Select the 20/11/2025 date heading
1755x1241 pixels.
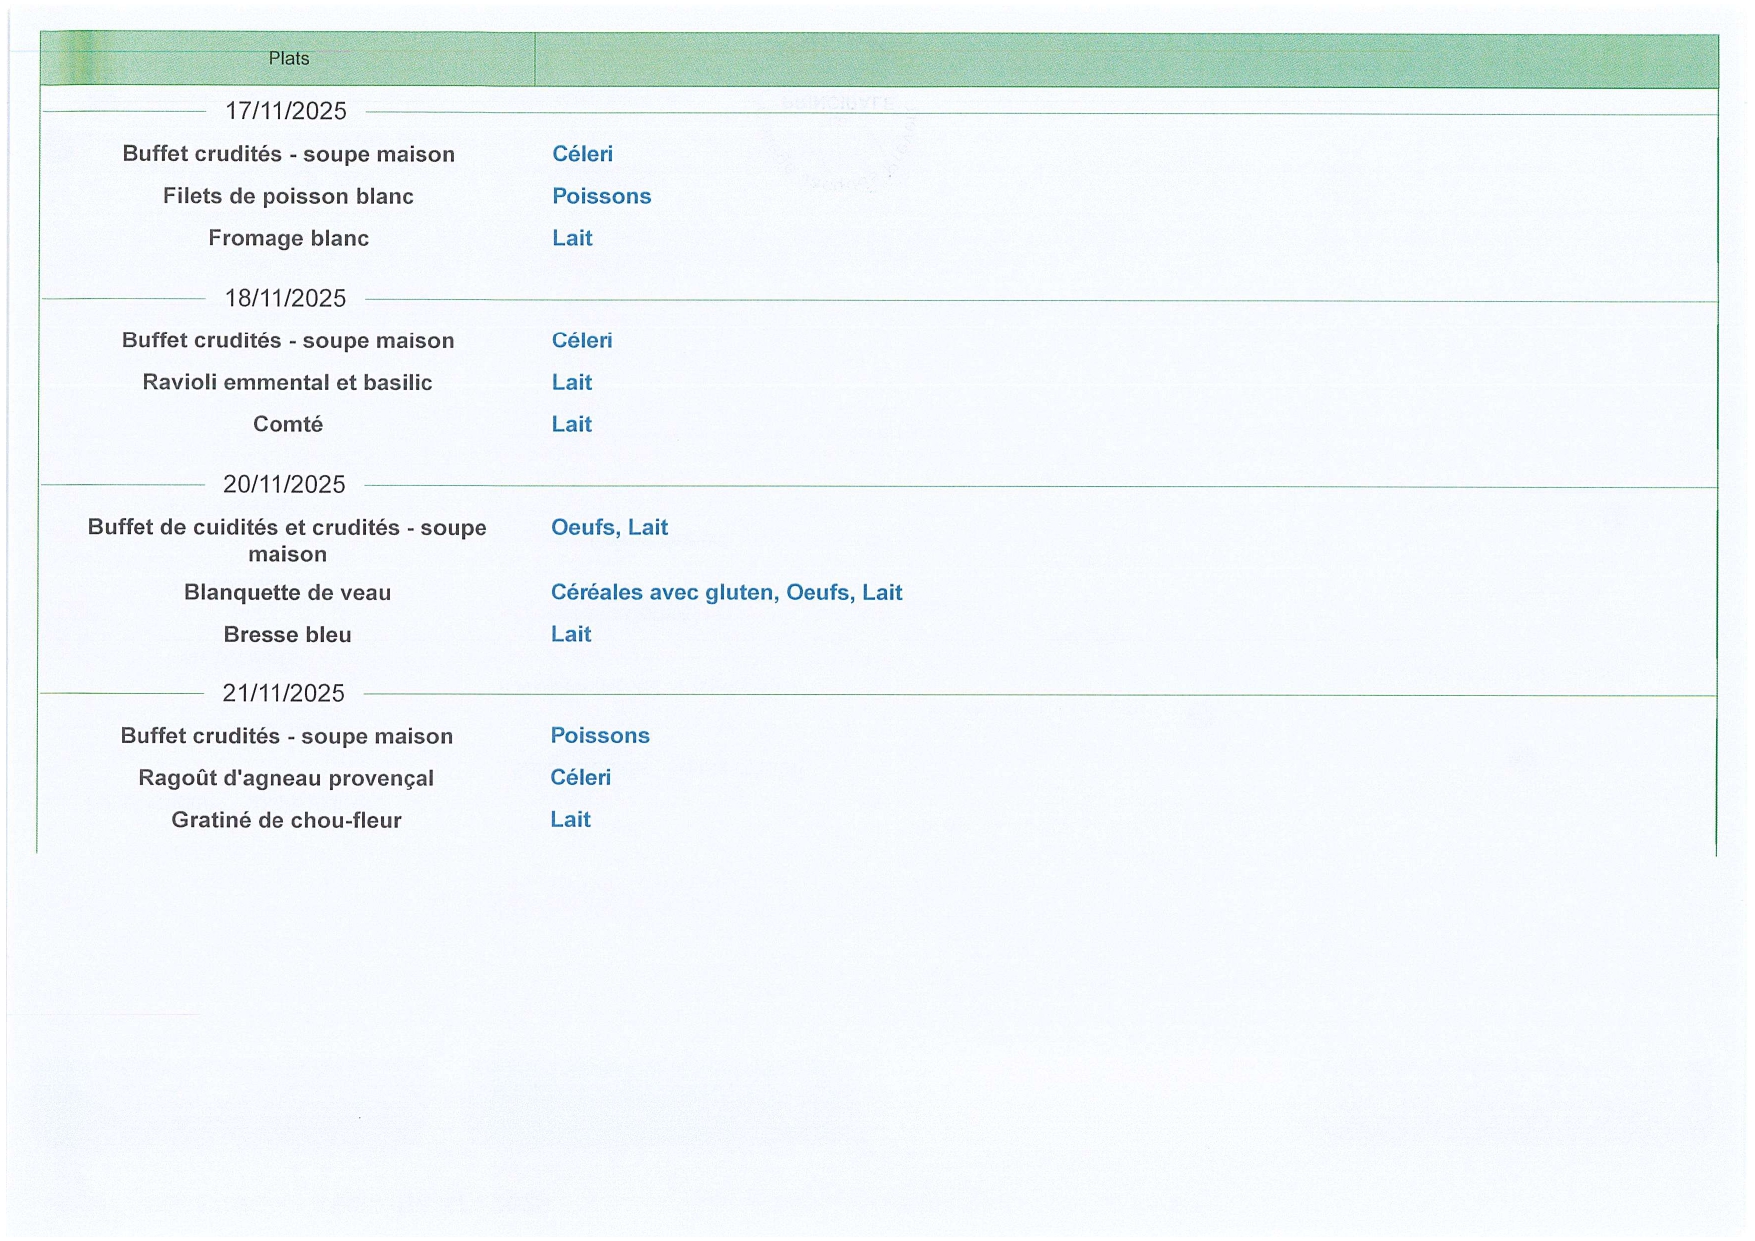coord(284,484)
